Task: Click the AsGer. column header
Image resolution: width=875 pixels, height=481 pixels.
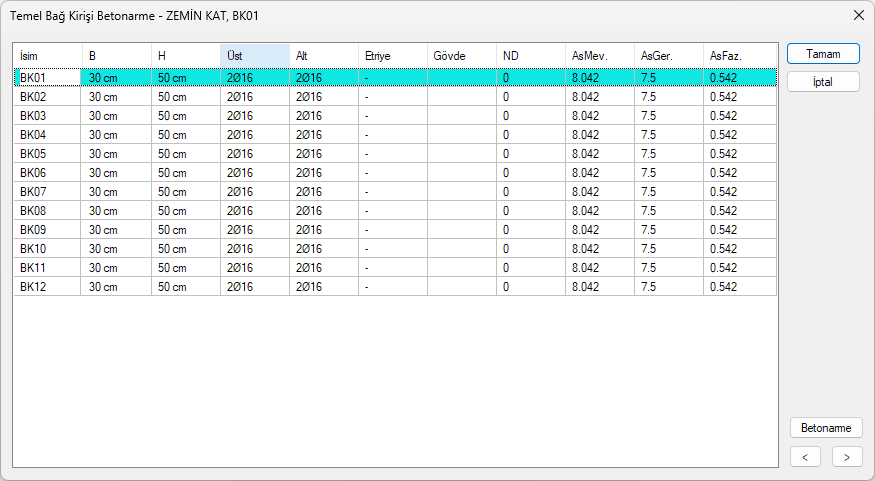Action: tap(669, 56)
